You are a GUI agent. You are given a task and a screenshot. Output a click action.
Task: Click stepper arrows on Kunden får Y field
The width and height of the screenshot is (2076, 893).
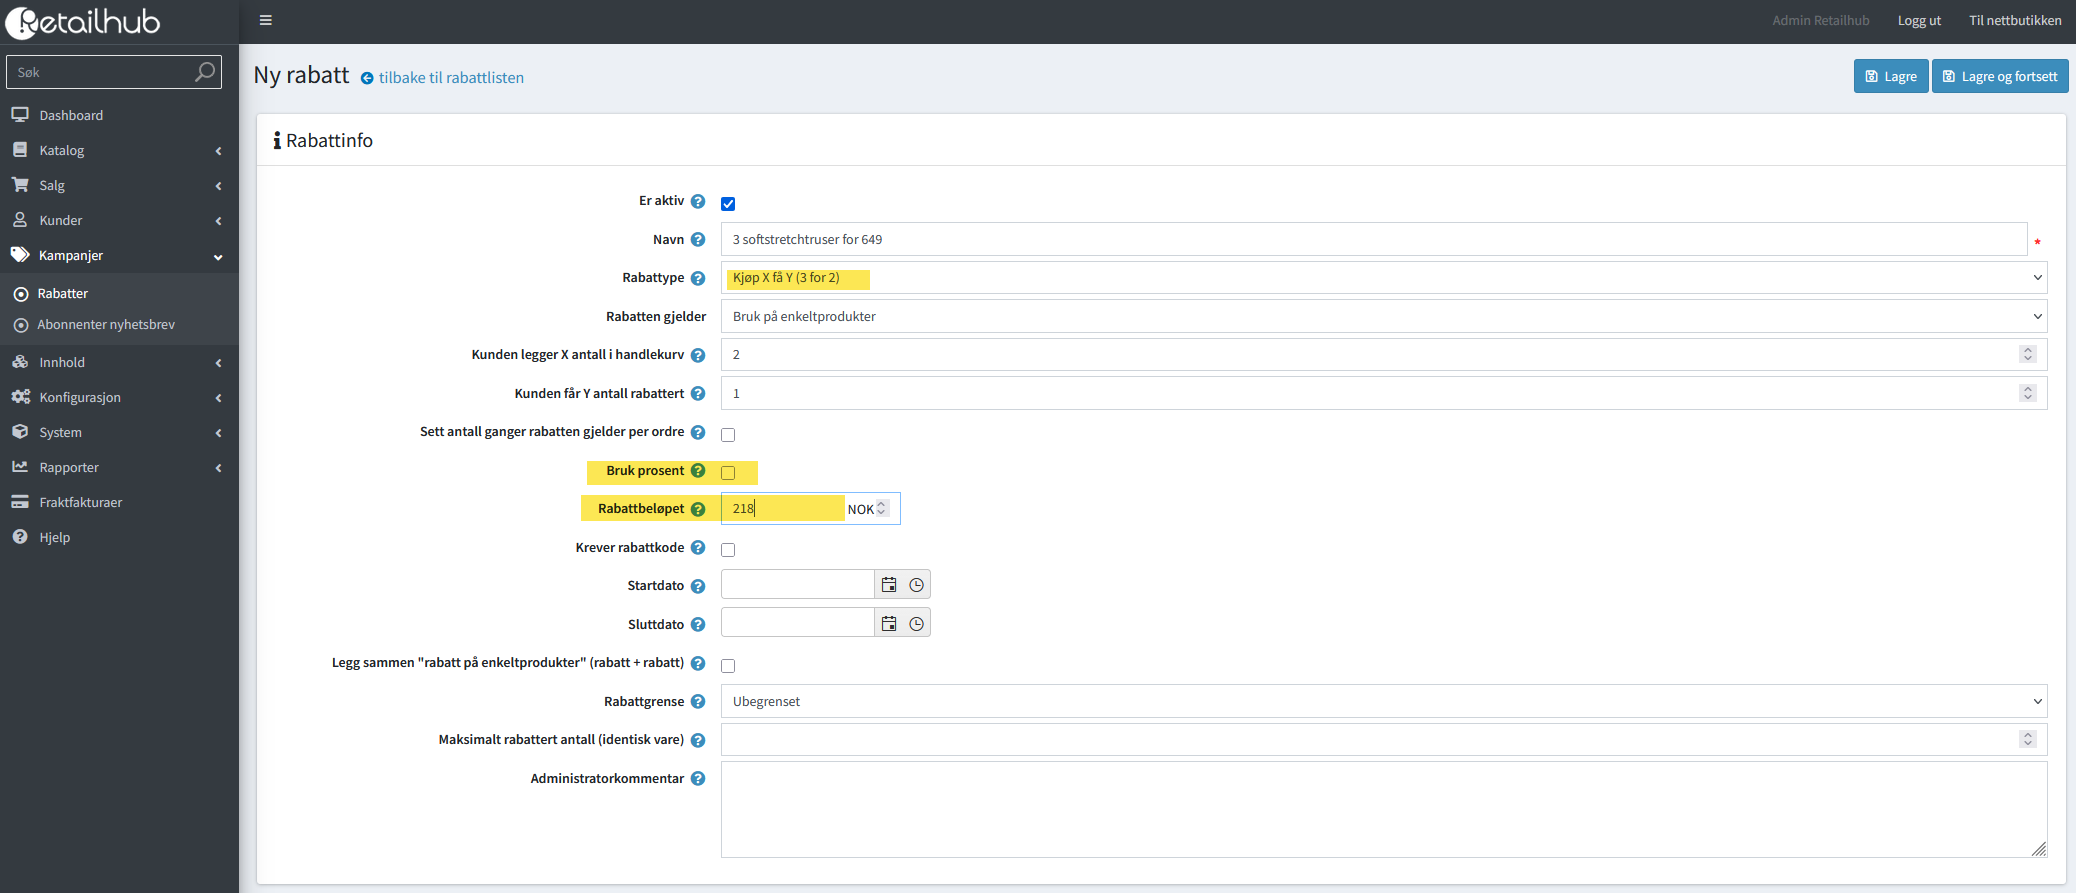(2027, 393)
